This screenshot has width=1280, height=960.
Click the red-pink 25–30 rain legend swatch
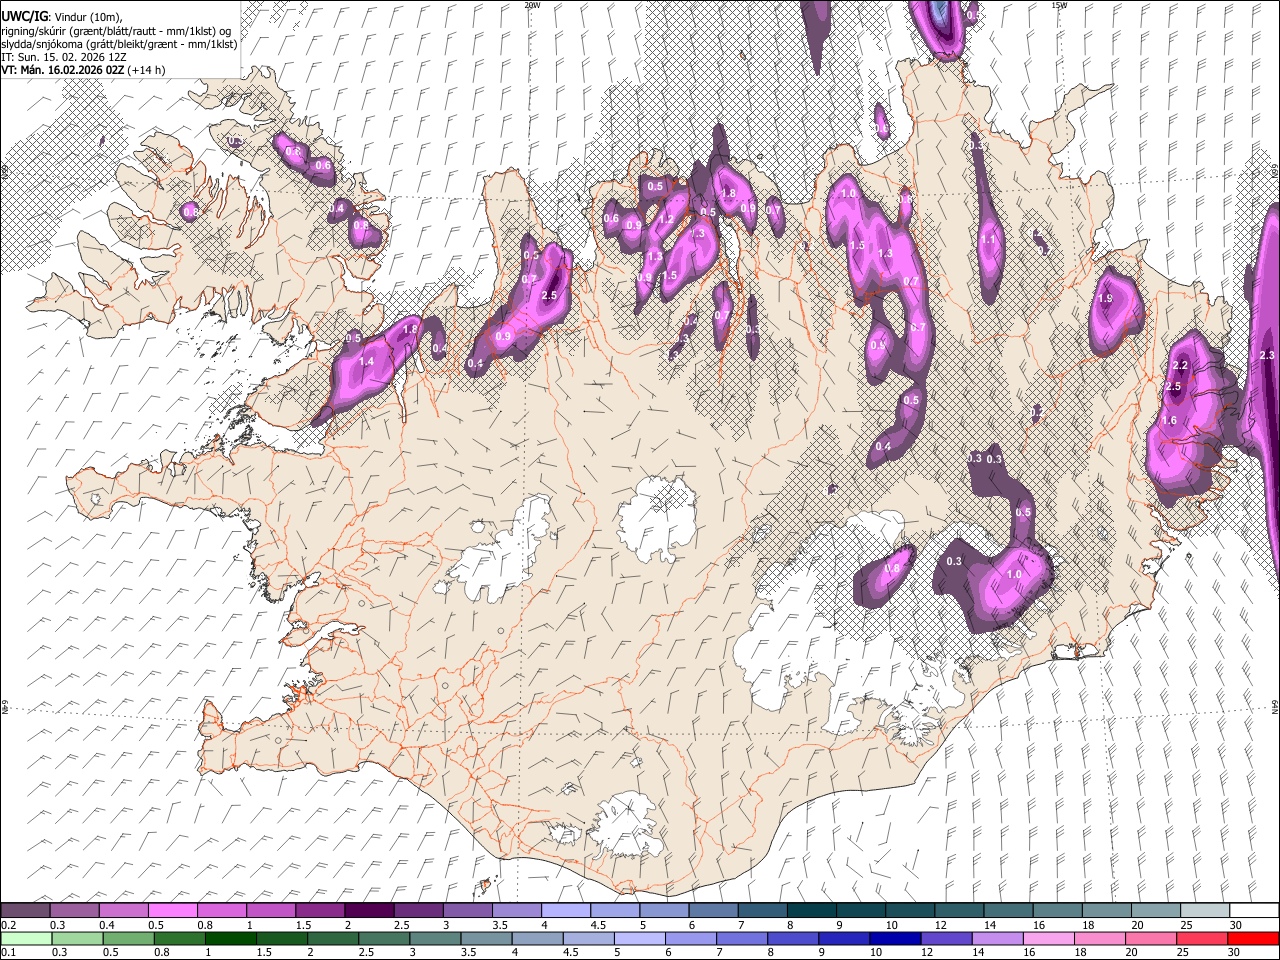pos(1202,938)
